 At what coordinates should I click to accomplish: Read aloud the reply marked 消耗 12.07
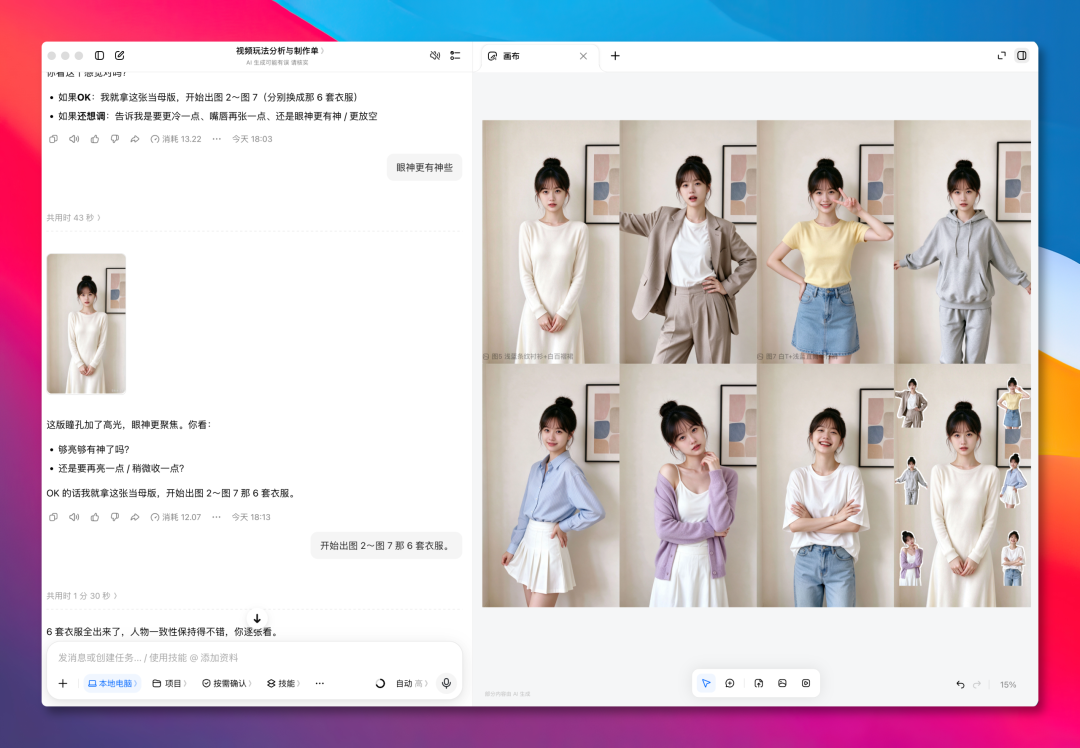click(x=74, y=517)
